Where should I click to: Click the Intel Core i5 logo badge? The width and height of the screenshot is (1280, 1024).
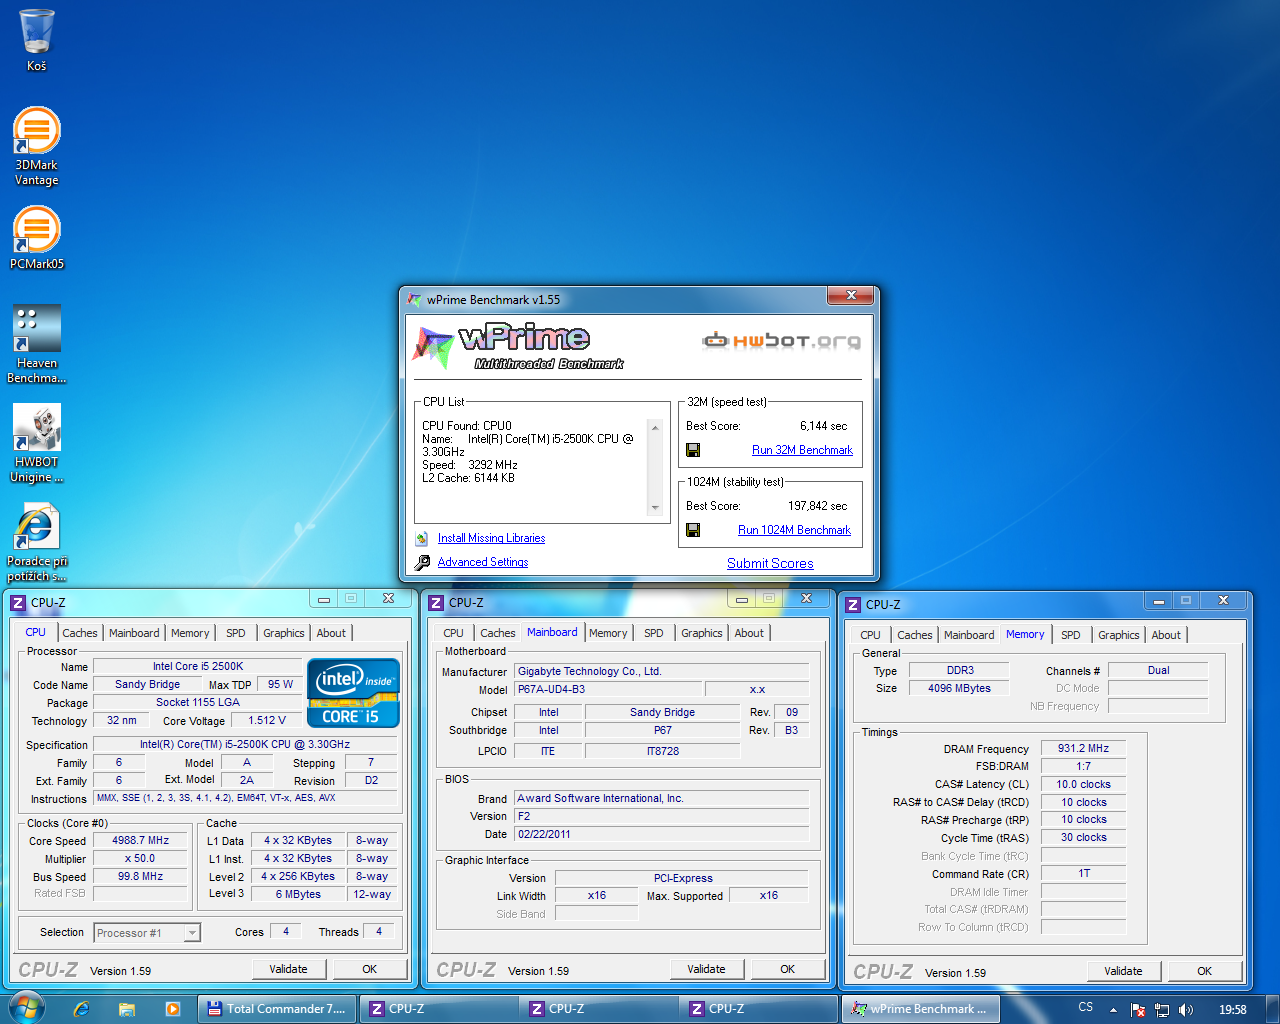[x=353, y=692]
